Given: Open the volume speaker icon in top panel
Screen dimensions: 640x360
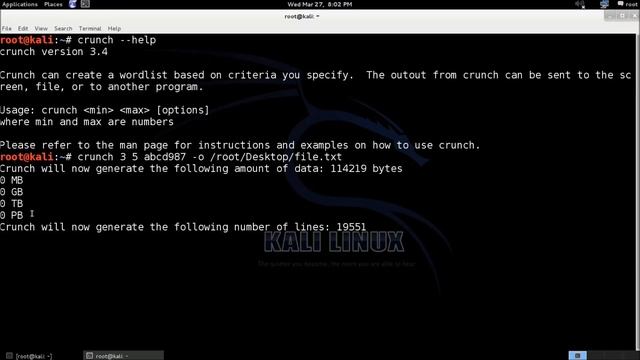Looking at the screenshot, I should click(x=580, y=4).
